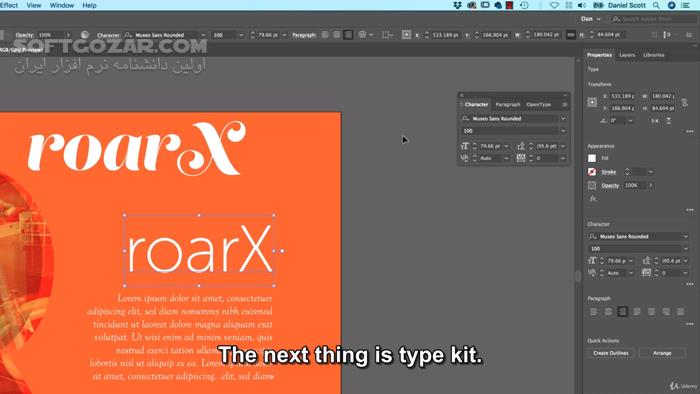Click the Arrange quick action button
Image resolution: width=700 pixels, height=394 pixels.
click(662, 353)
